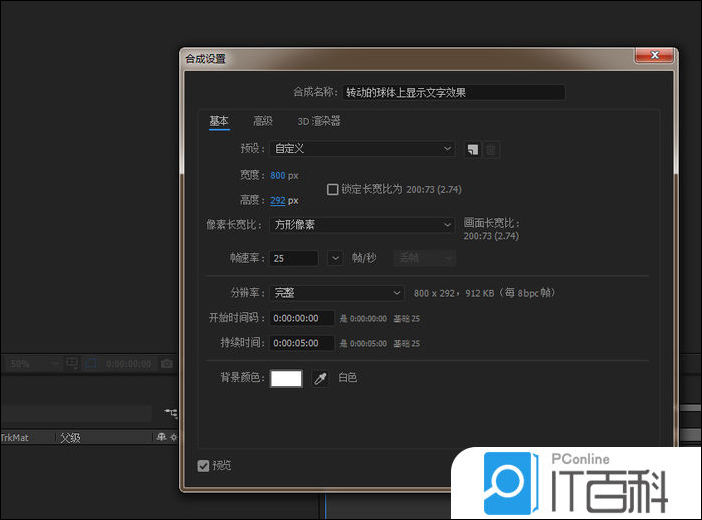This screenshot has width=702, height=520.
Task: Pick background color with the eyedropper icon
Action: [x=320, y=378]
